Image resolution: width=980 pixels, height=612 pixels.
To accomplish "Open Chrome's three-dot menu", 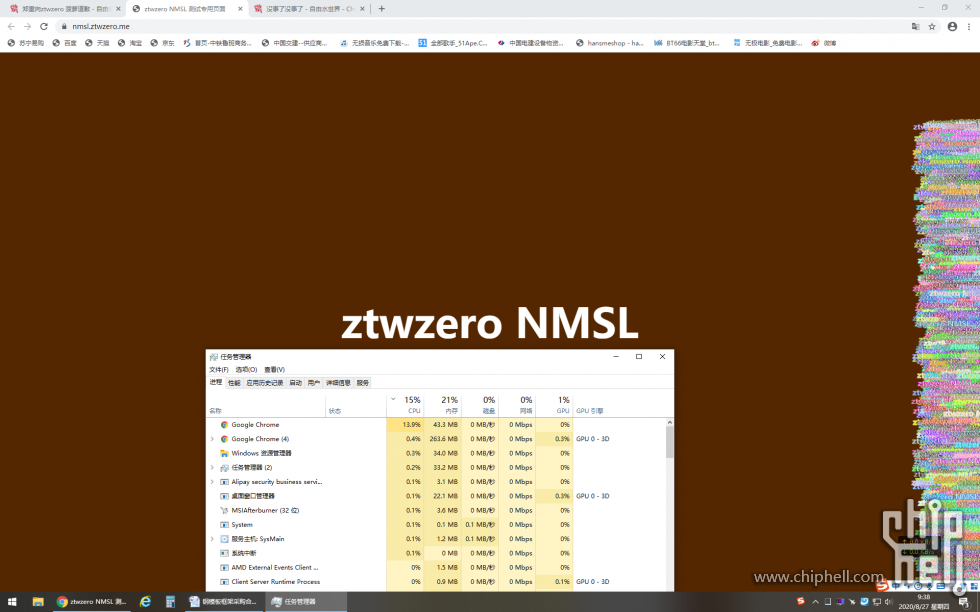I will (x=969, y=26).
